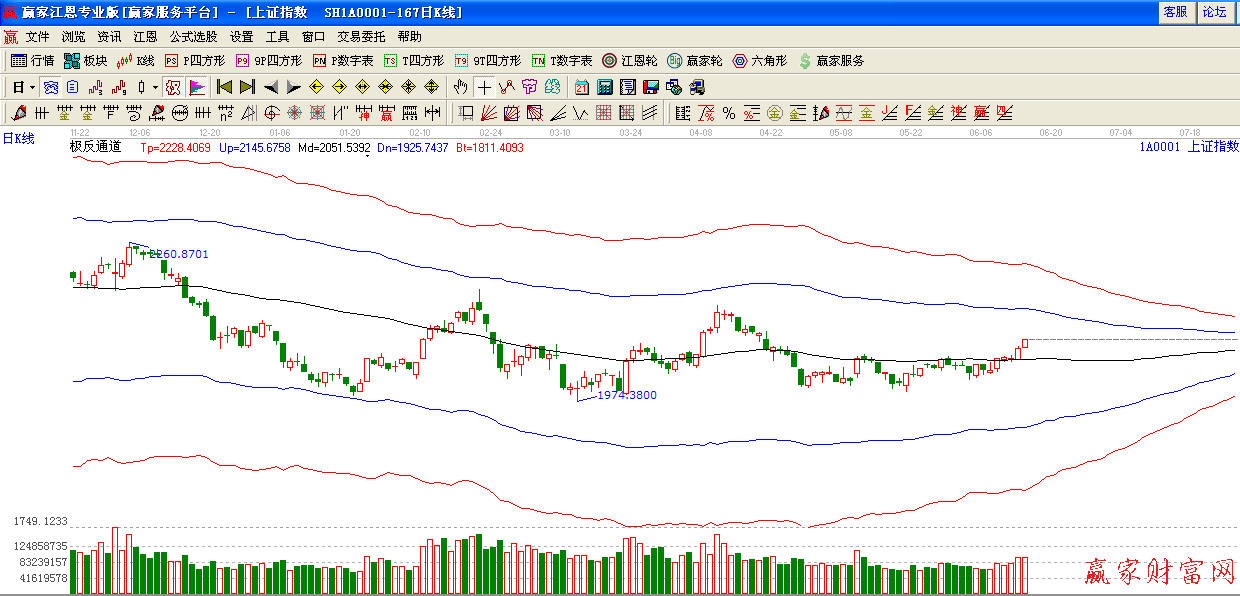This screenshot has height=596, width=1240.
Task: Click the 2260.8701 high price marker
Action: coord(178,255)
